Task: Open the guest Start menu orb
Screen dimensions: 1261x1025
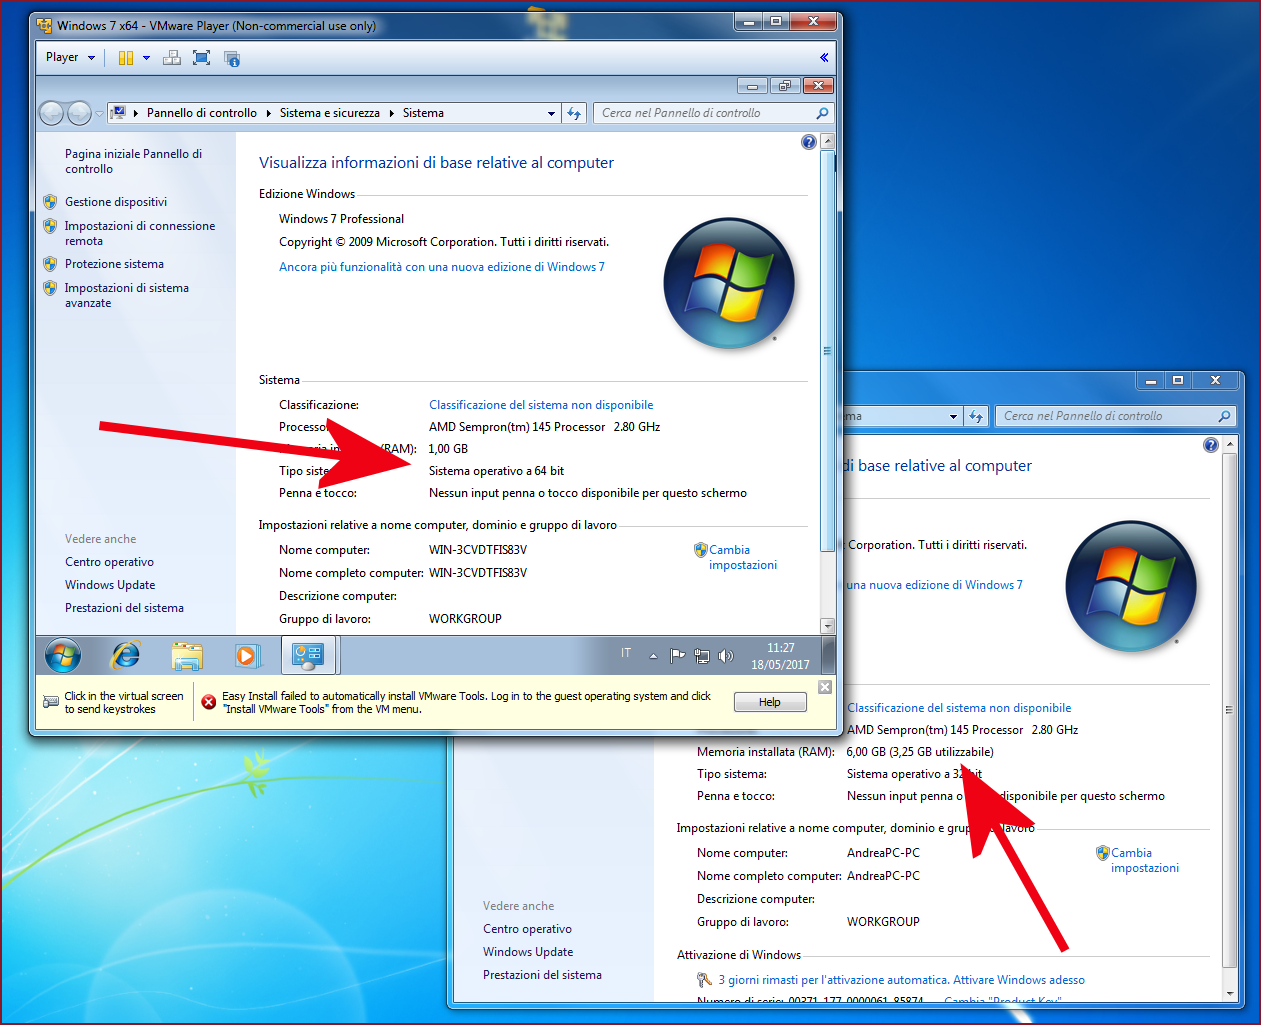Action: [63, 656]
